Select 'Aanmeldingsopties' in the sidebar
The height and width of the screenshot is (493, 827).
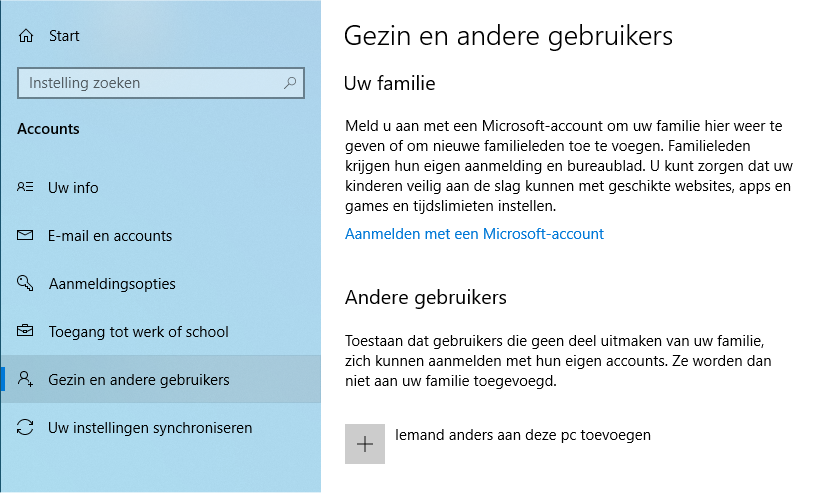pos(112,284)
